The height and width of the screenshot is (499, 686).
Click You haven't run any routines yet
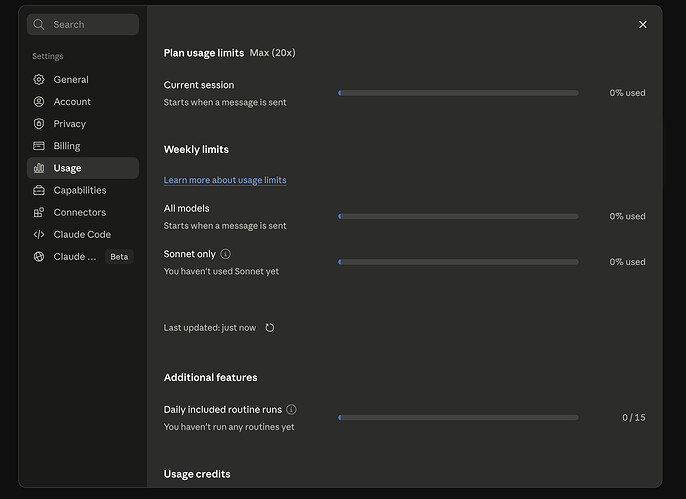click(x=229, y=427)
